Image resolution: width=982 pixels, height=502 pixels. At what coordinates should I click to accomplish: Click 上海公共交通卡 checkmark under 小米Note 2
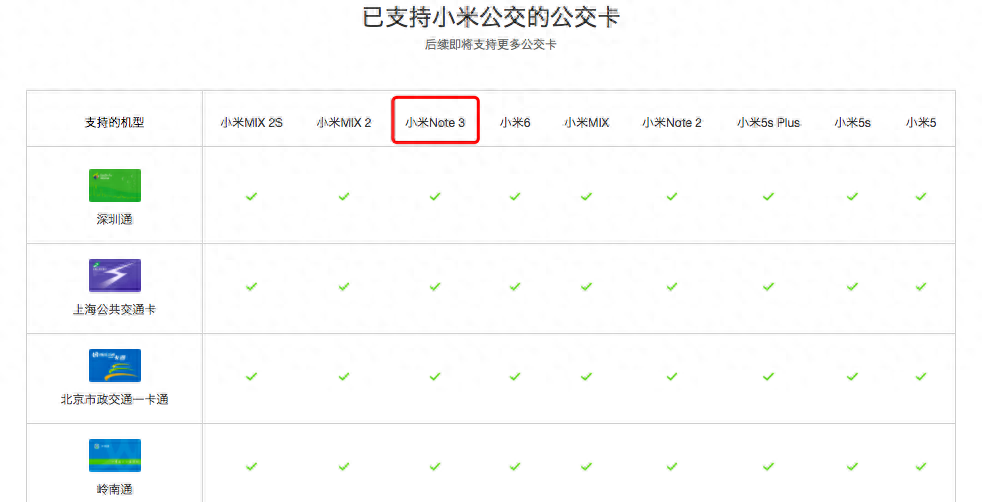(672, 287)
